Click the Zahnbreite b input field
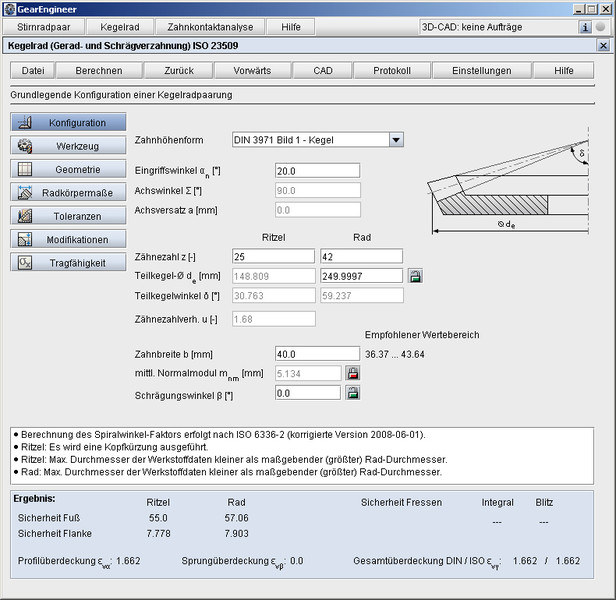The width and height of the screenshot is (616, 600). pos(316,353)
